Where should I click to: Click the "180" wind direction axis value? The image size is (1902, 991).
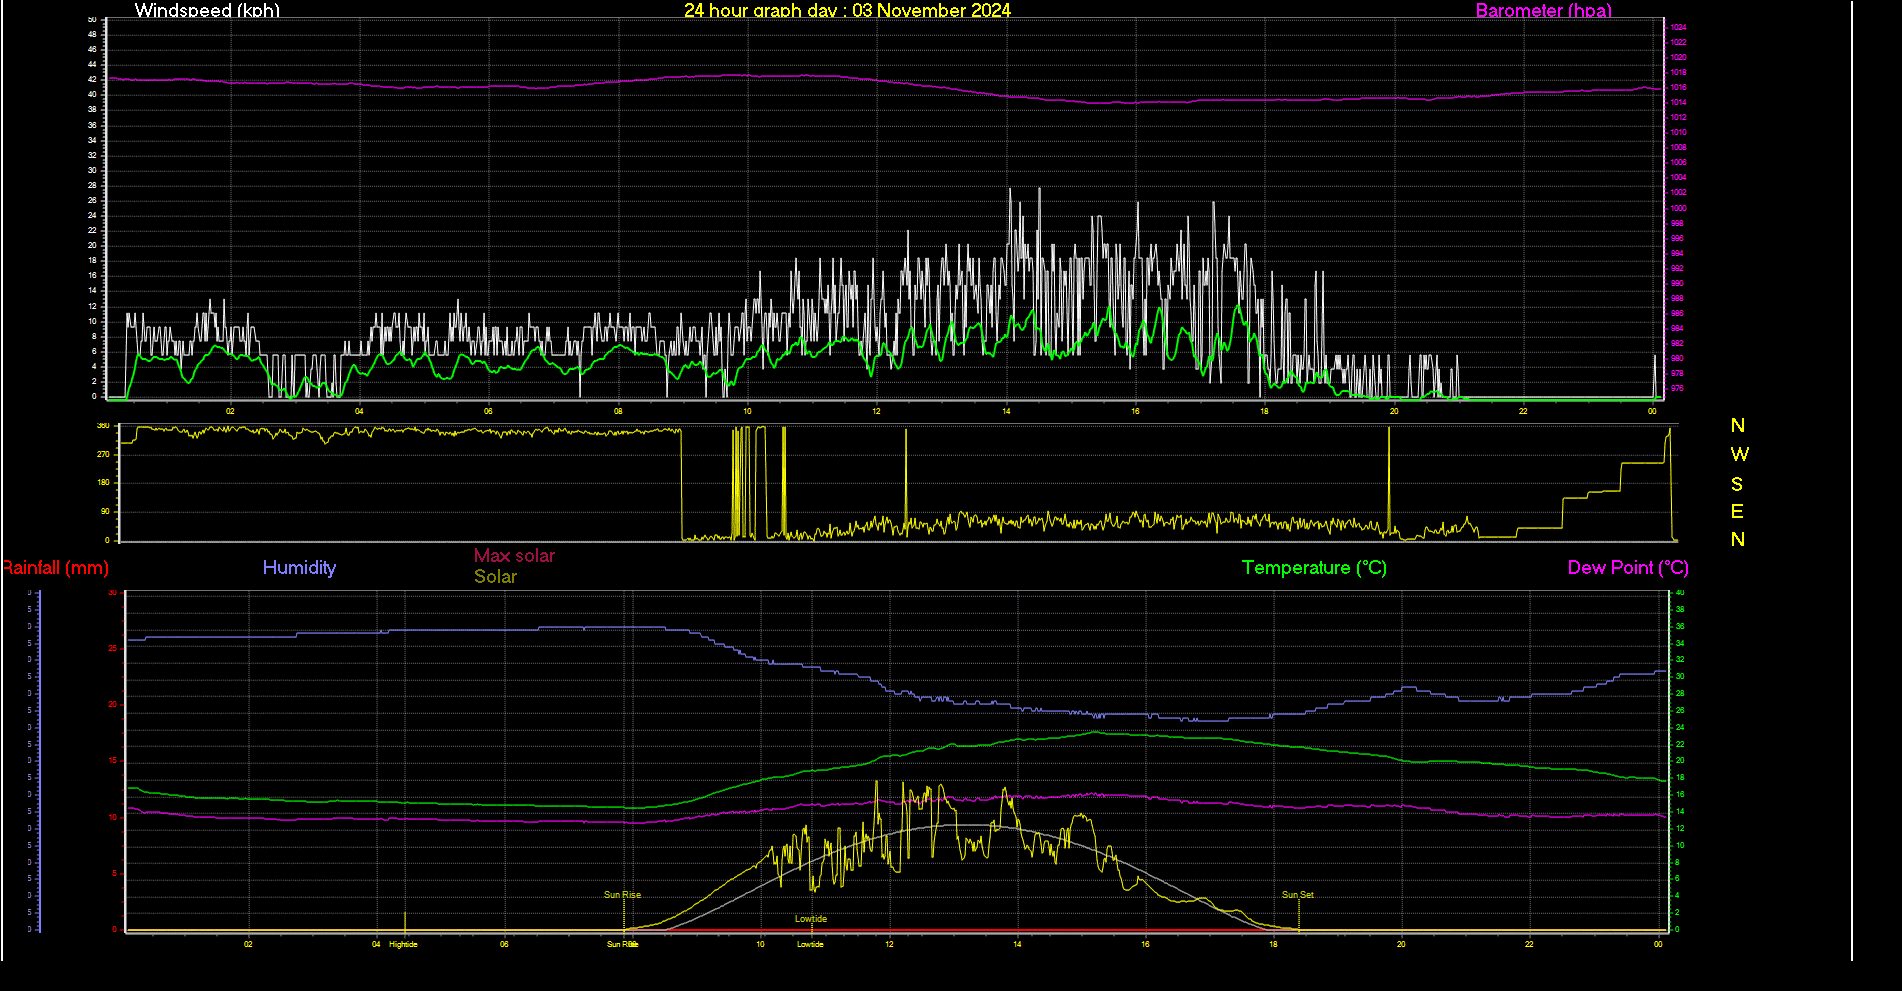click(103, 483)
